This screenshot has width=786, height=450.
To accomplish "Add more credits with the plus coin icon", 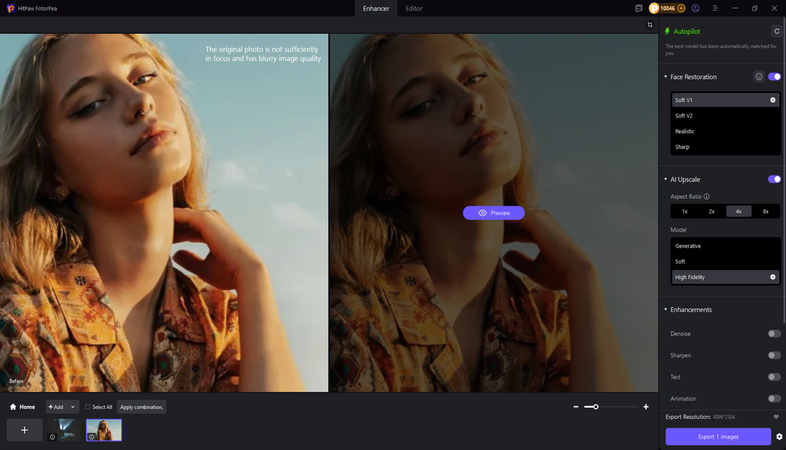I will pos(681,8).
